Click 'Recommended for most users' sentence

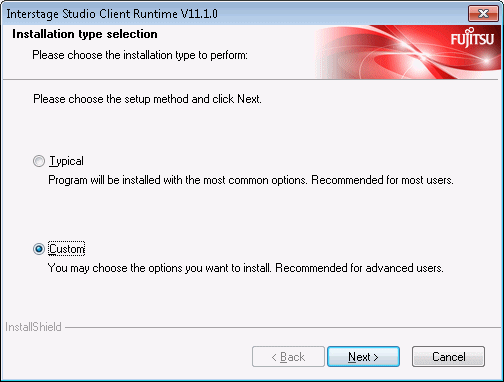(382, 180)
